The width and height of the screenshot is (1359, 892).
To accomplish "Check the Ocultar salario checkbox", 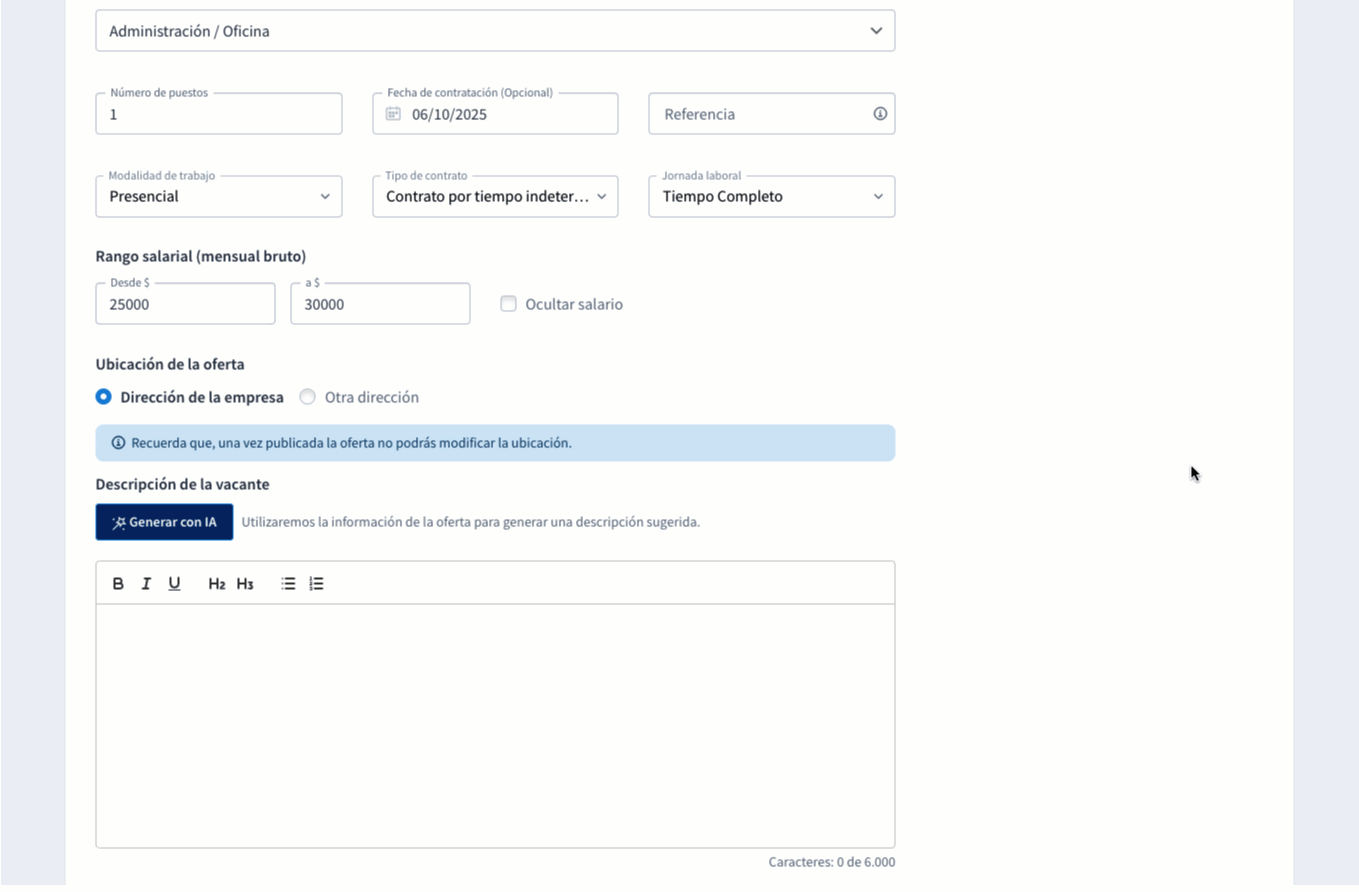I will coord(508,304).
